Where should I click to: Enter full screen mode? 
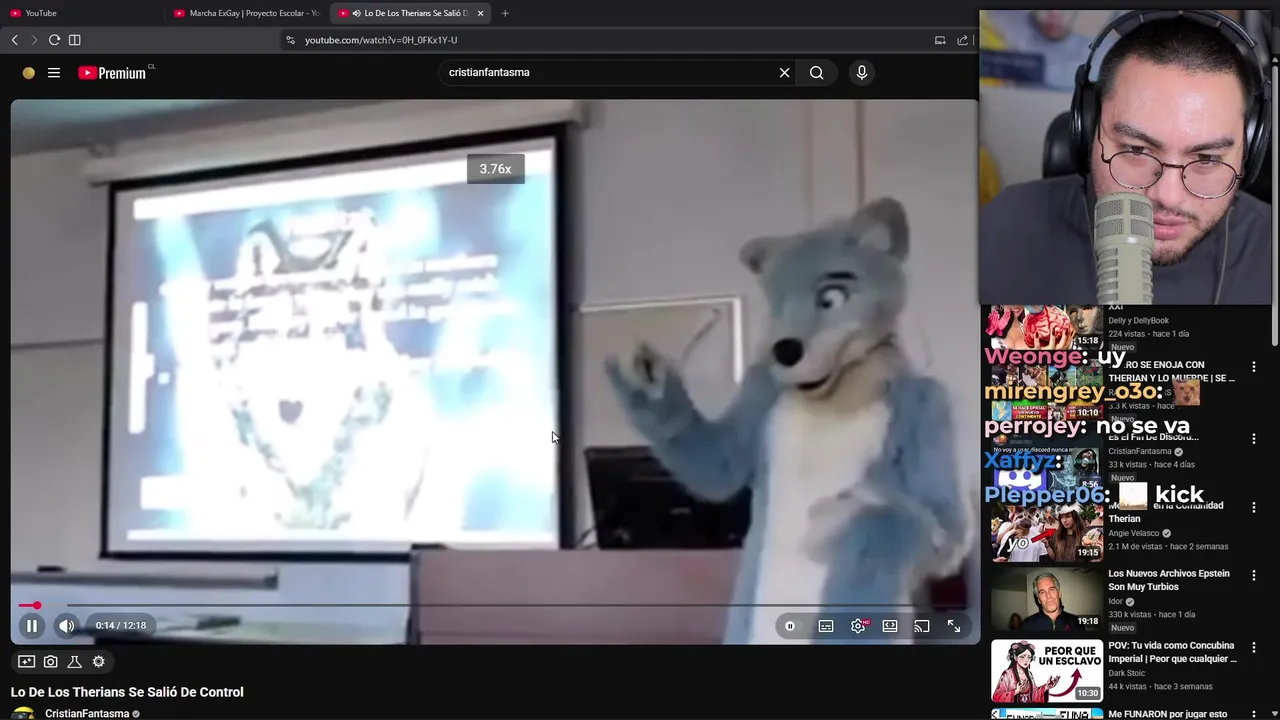point(954,626)
